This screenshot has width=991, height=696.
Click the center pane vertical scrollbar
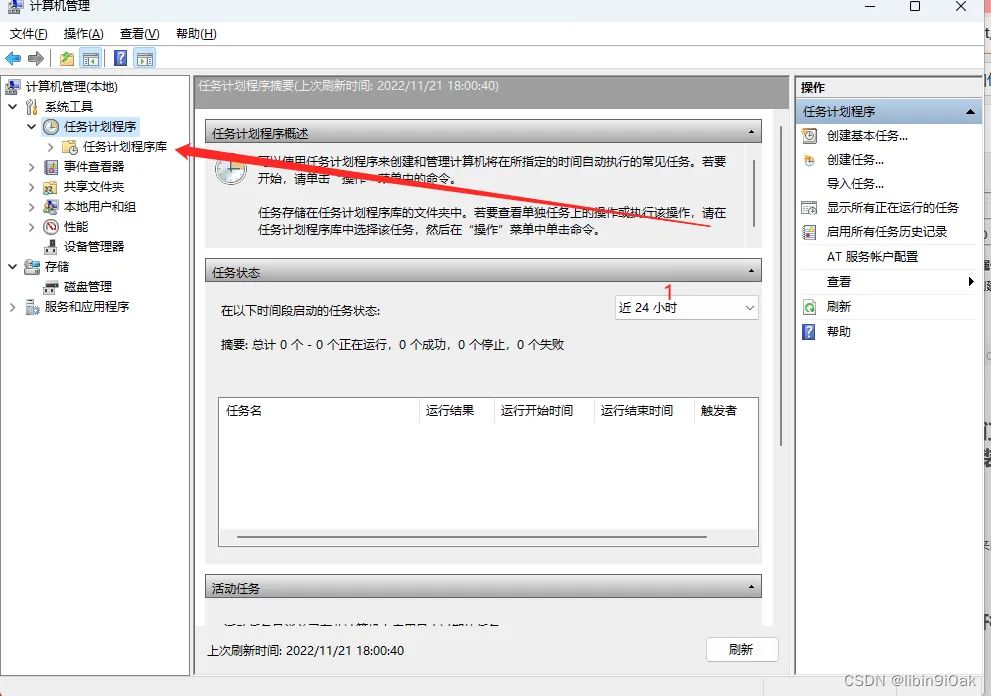click(x=781, y=286)
